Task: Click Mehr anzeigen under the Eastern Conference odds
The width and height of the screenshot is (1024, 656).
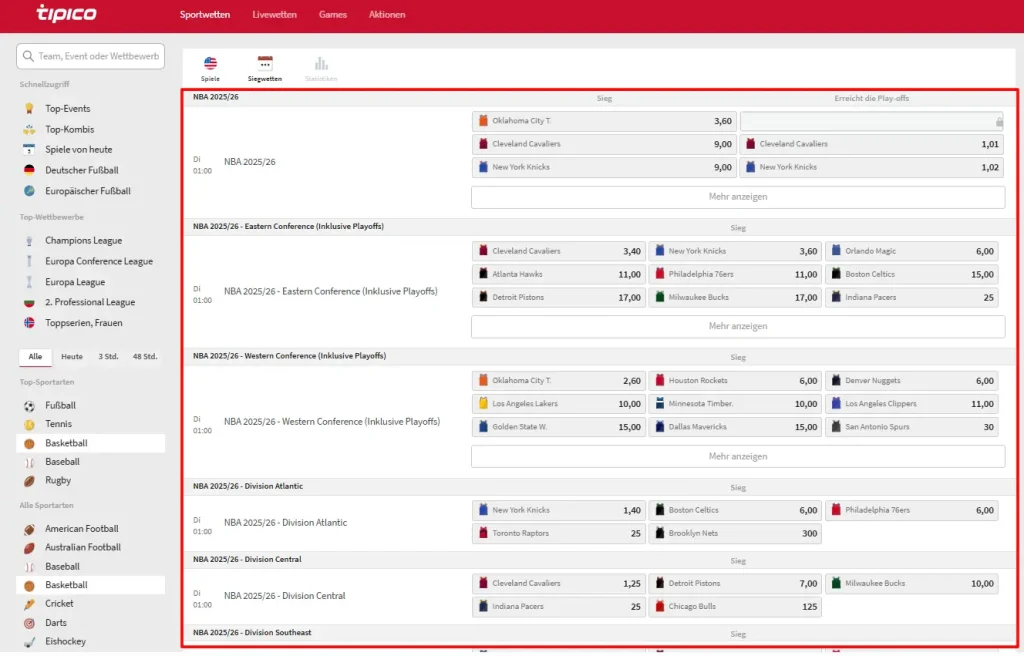Action: tap(738, 326)
